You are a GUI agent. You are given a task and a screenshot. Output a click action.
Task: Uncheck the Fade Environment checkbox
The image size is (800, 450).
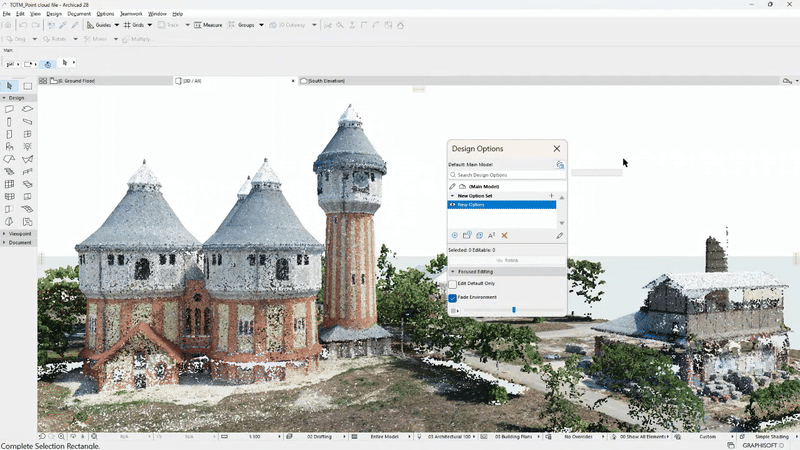pos(453,298)
